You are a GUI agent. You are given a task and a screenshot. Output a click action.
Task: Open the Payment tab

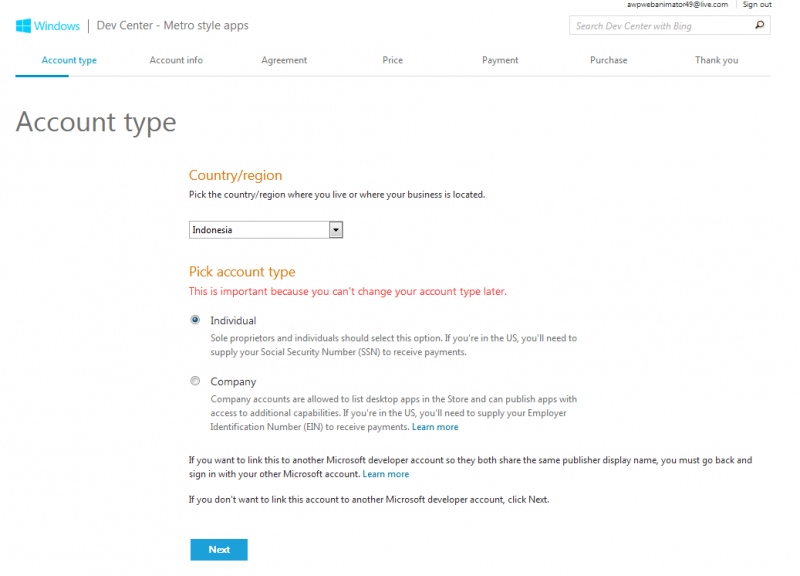pos(500,60)
